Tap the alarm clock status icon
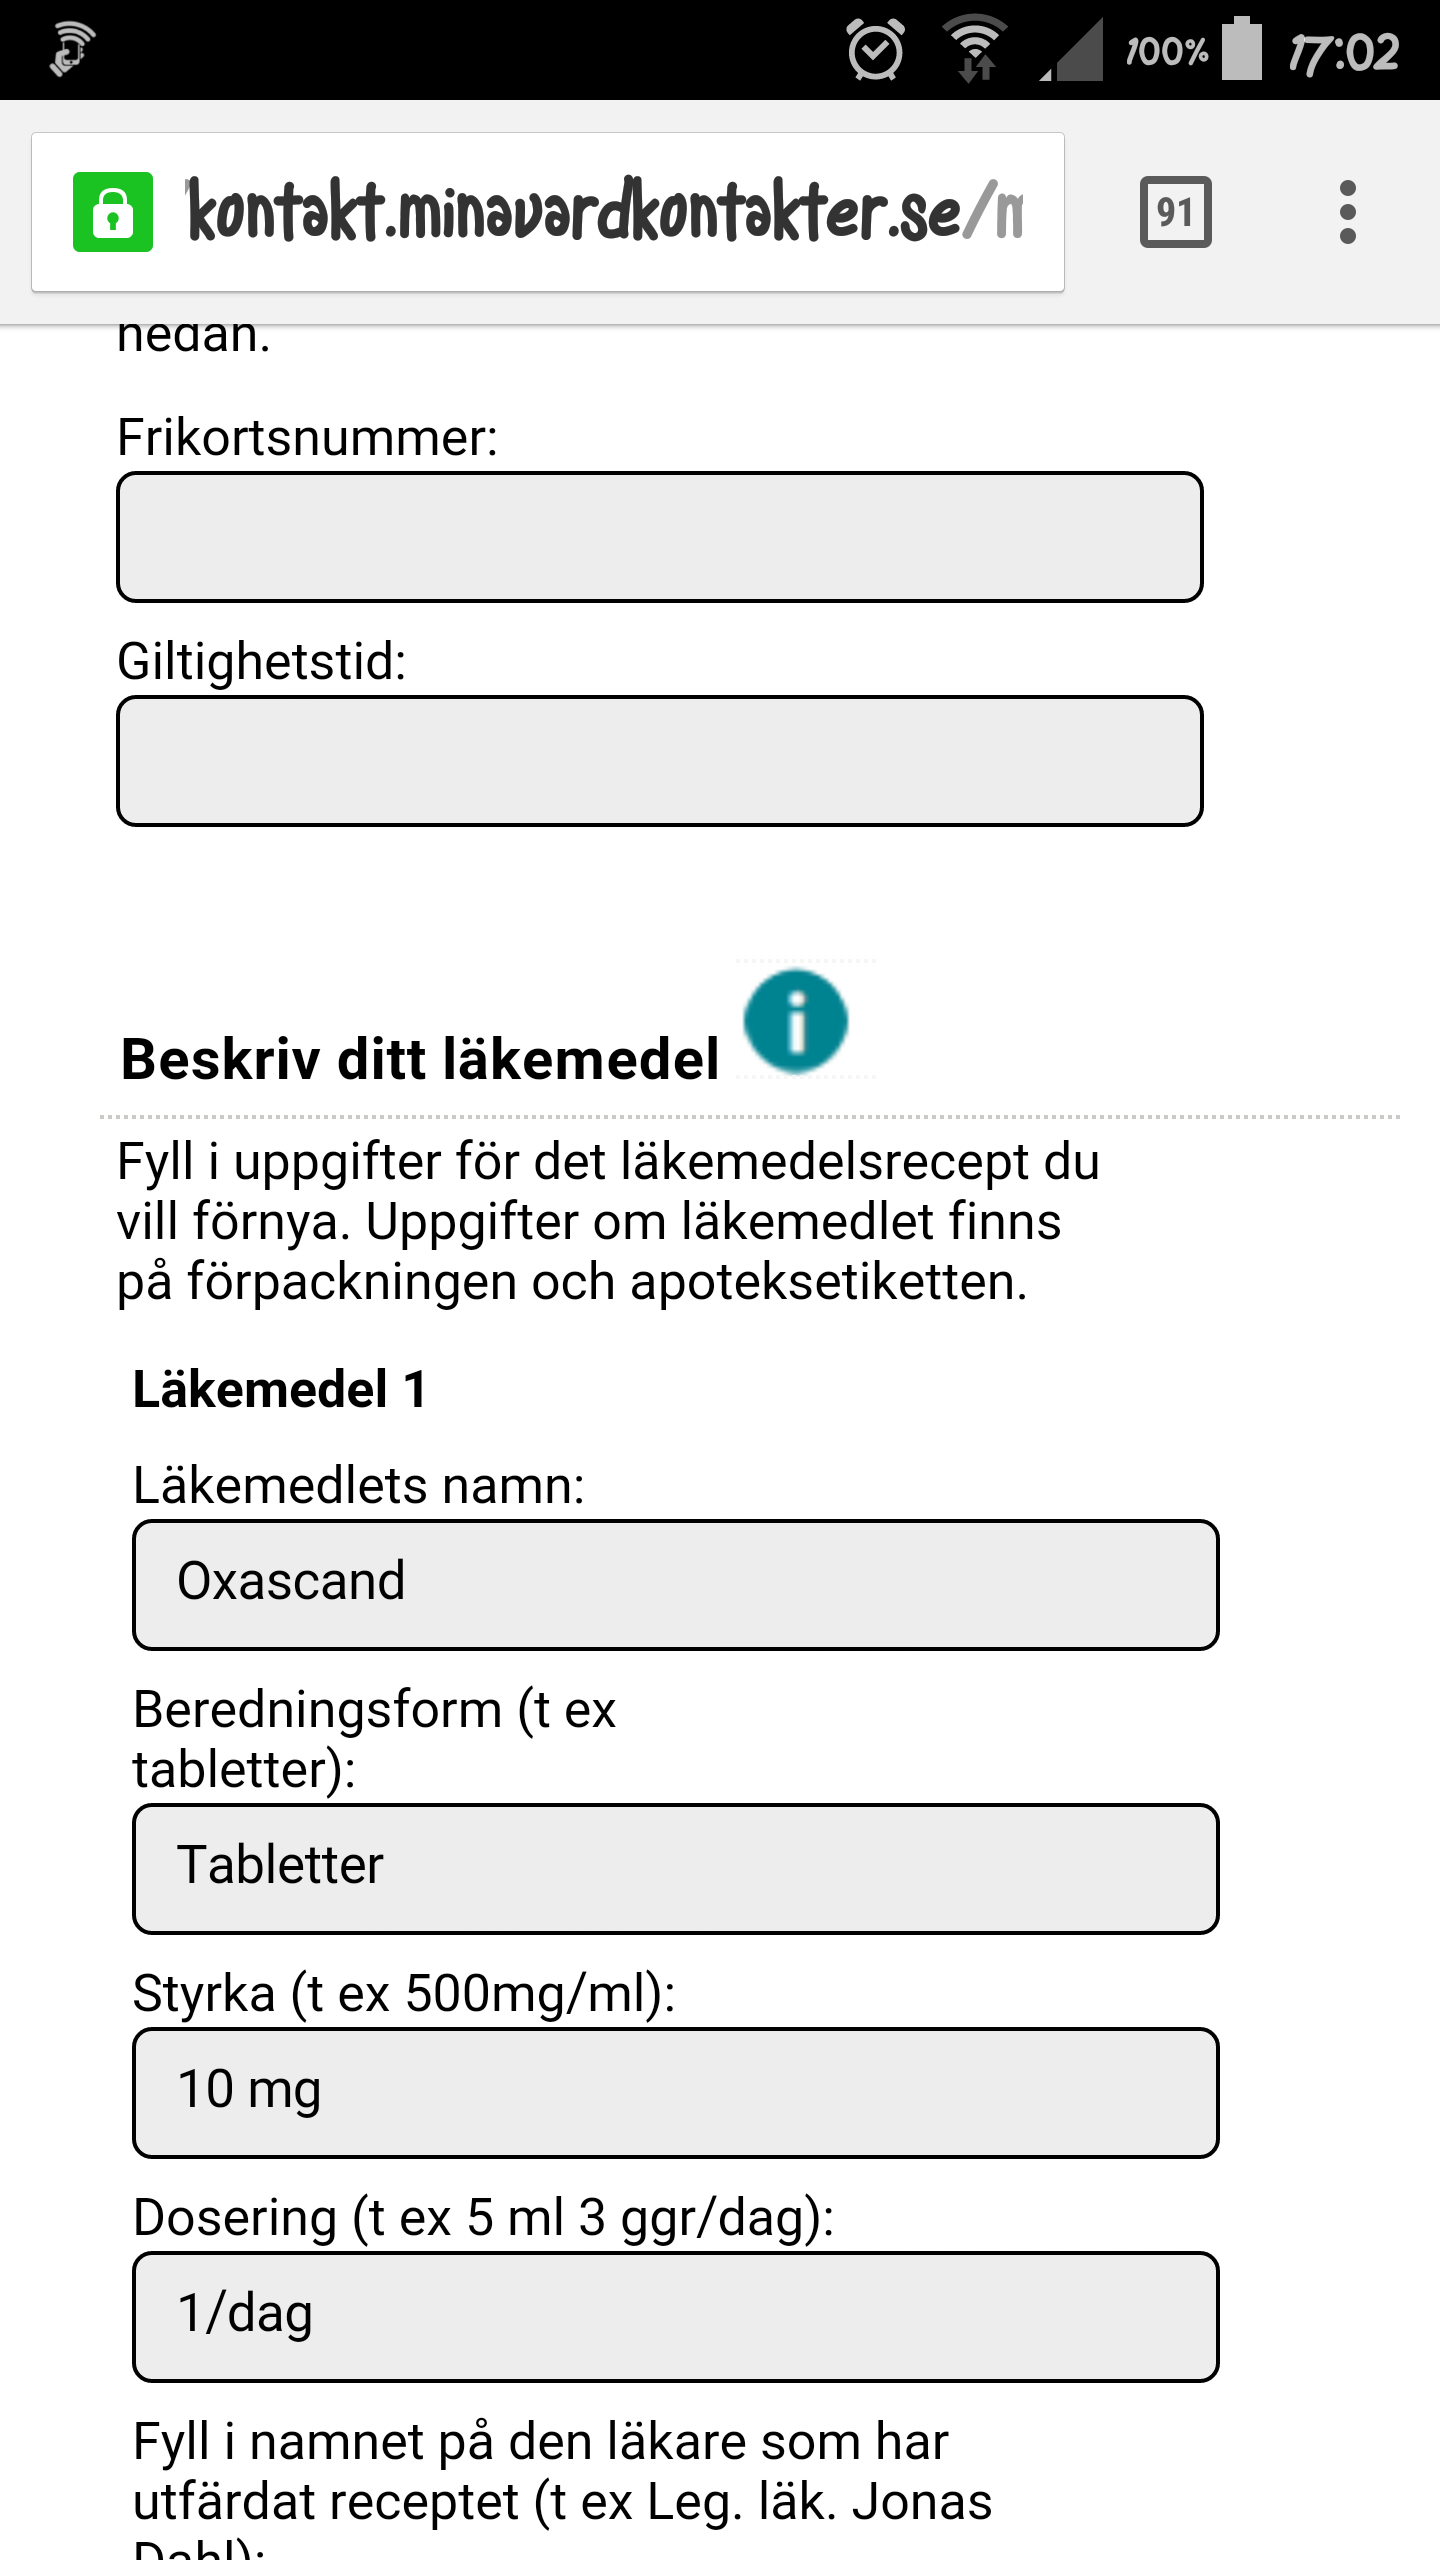This screenshot has width=1440, height=2560. point(875,50)
